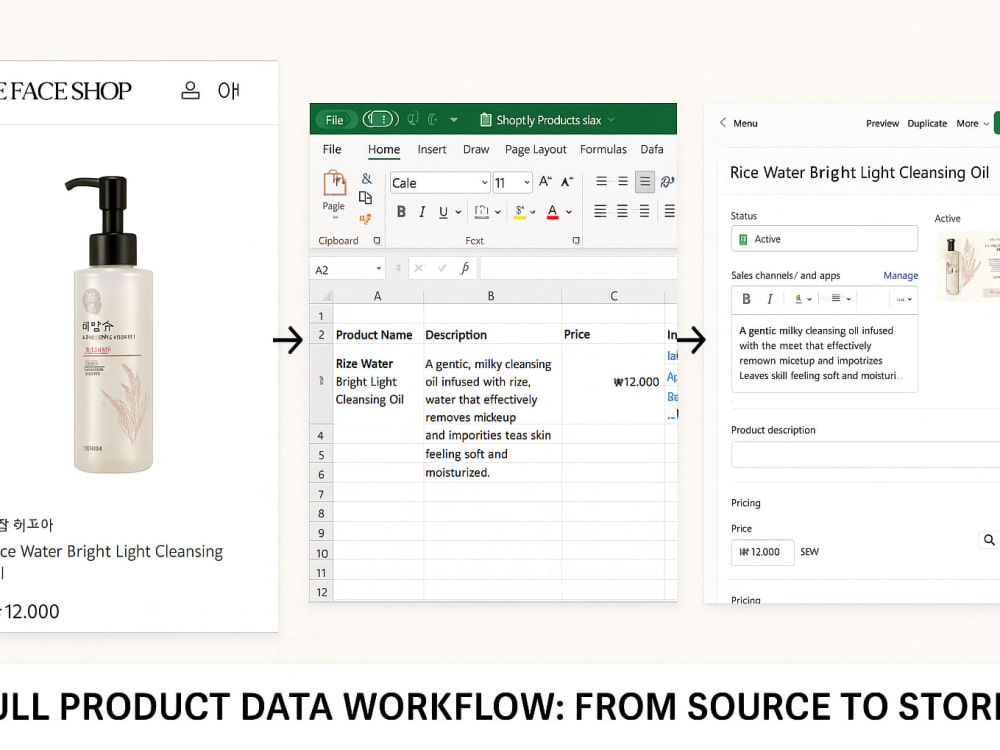Image resolution: width=1000 pixels, height=750 pixels.
Task: Click the green File button in Excel title bar
Action: tap(334, 119)
